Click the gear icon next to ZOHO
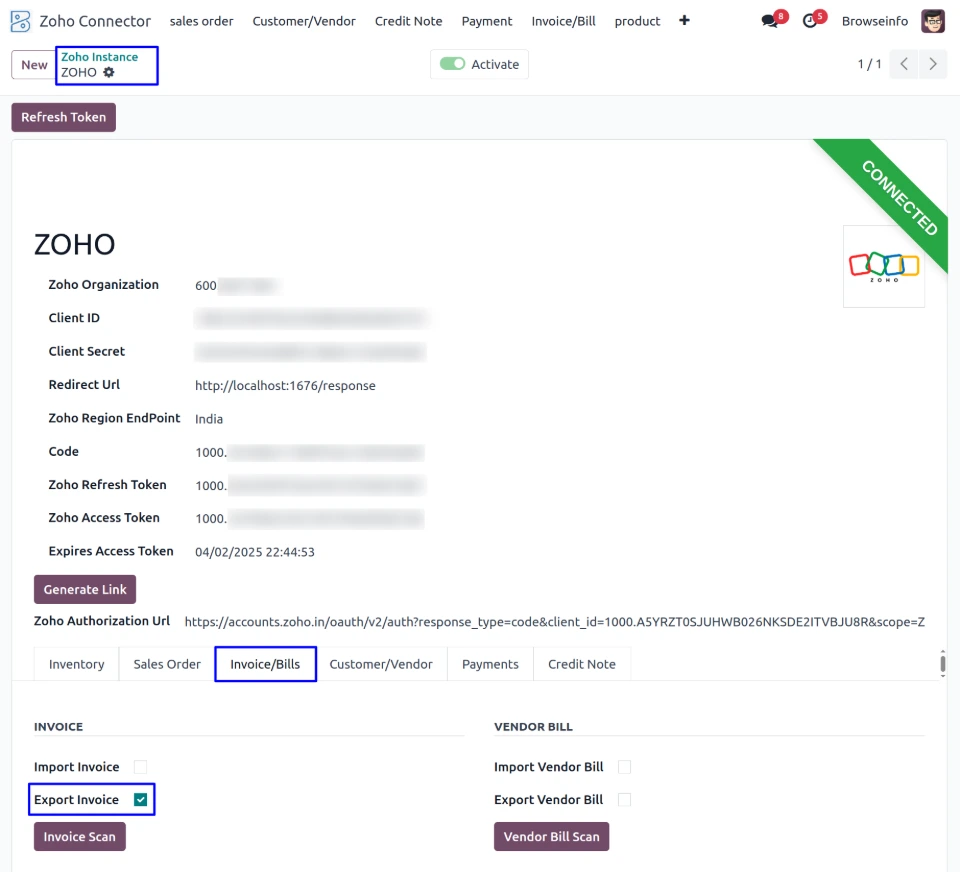Image resolution: width=960 pixels, height=872 pixels. tap(109, 73)
